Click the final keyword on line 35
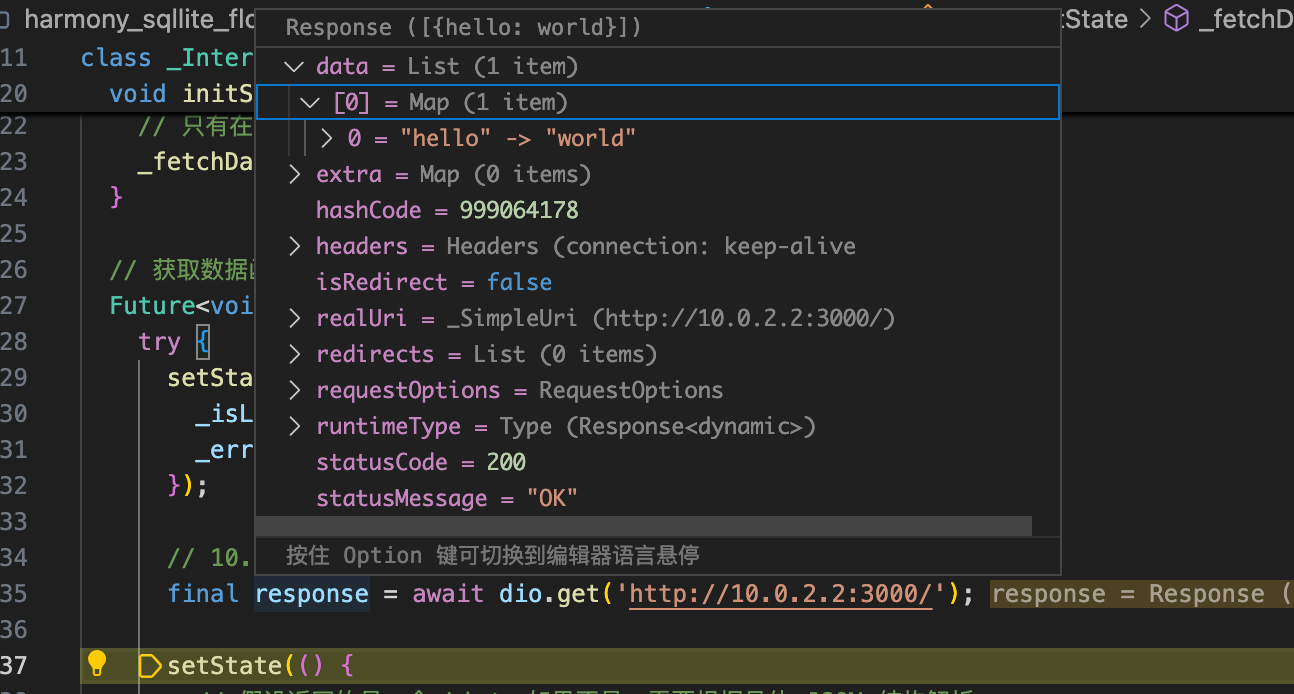The height and width of the screenshot is (694, 1294). [203, 594]
